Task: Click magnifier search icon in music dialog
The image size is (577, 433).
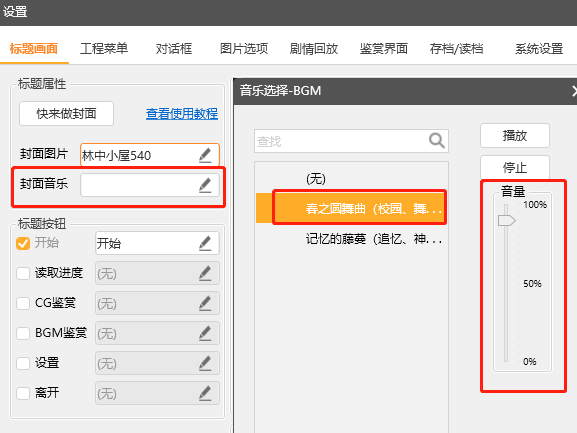Action: coord(436,141)
